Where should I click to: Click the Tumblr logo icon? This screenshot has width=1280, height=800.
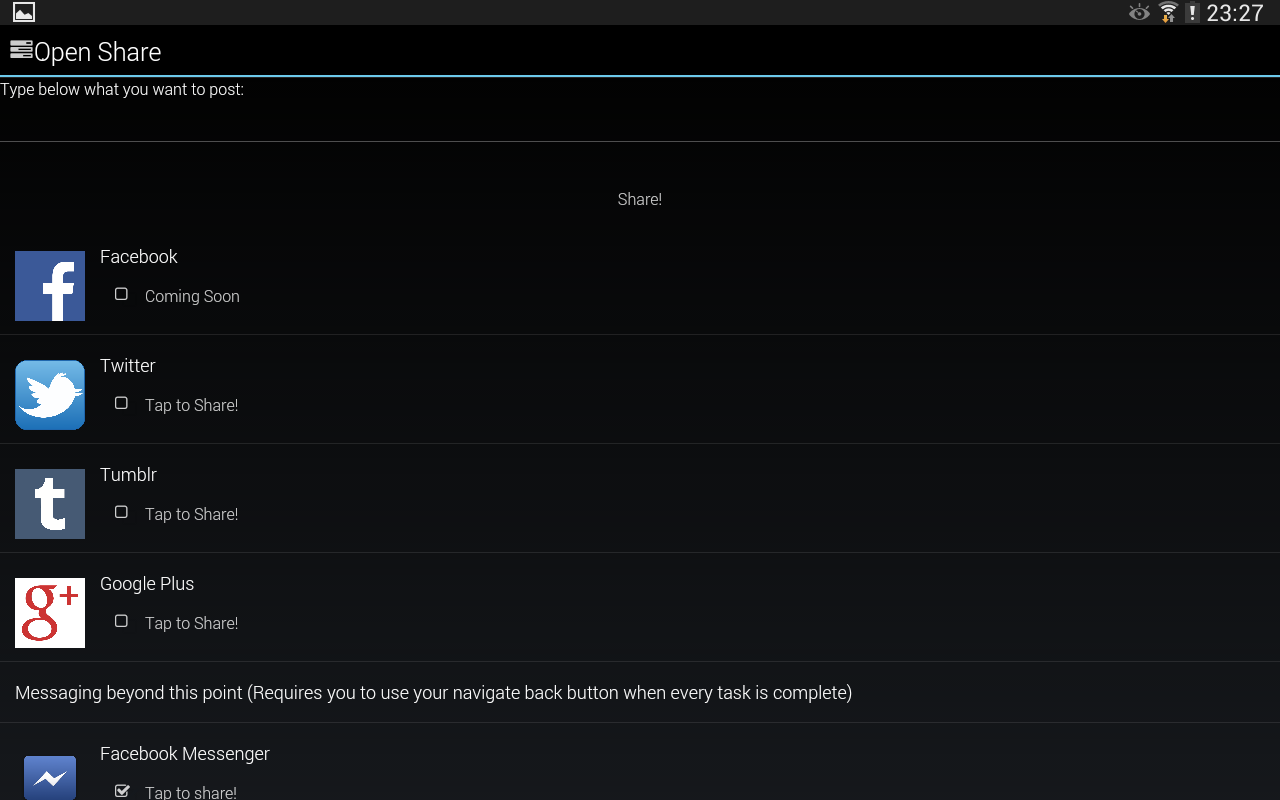50,504
